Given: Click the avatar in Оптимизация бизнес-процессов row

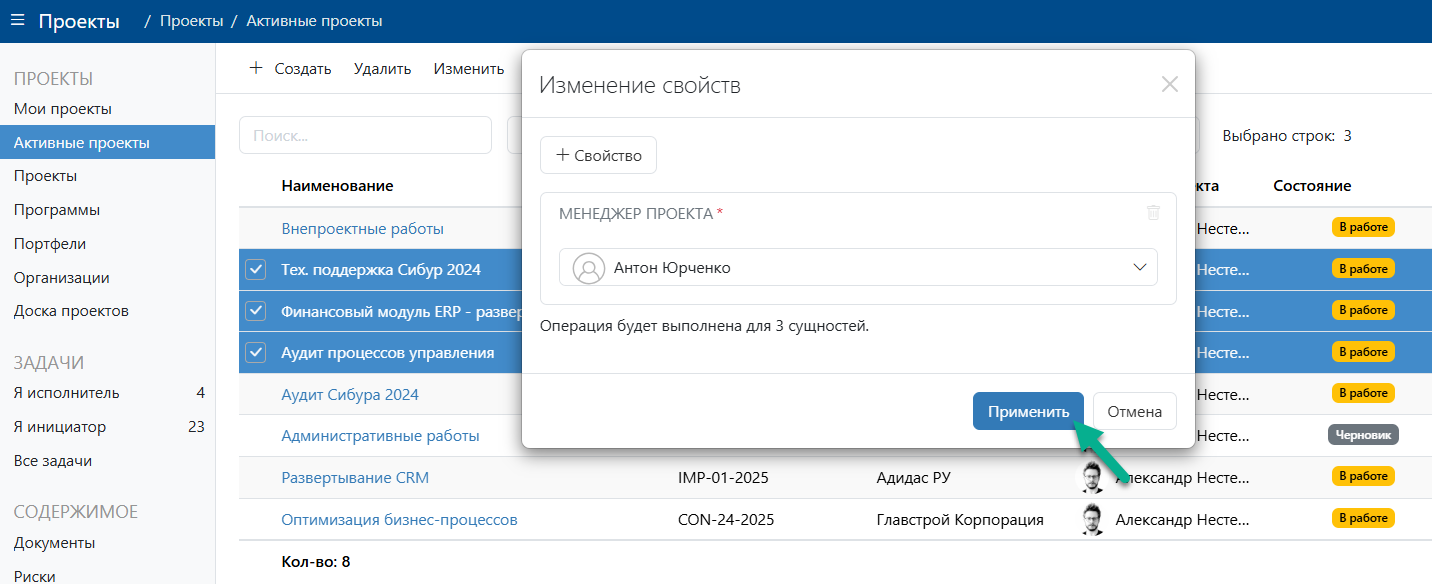Looking at the screenshot, I should [1094, 519].
